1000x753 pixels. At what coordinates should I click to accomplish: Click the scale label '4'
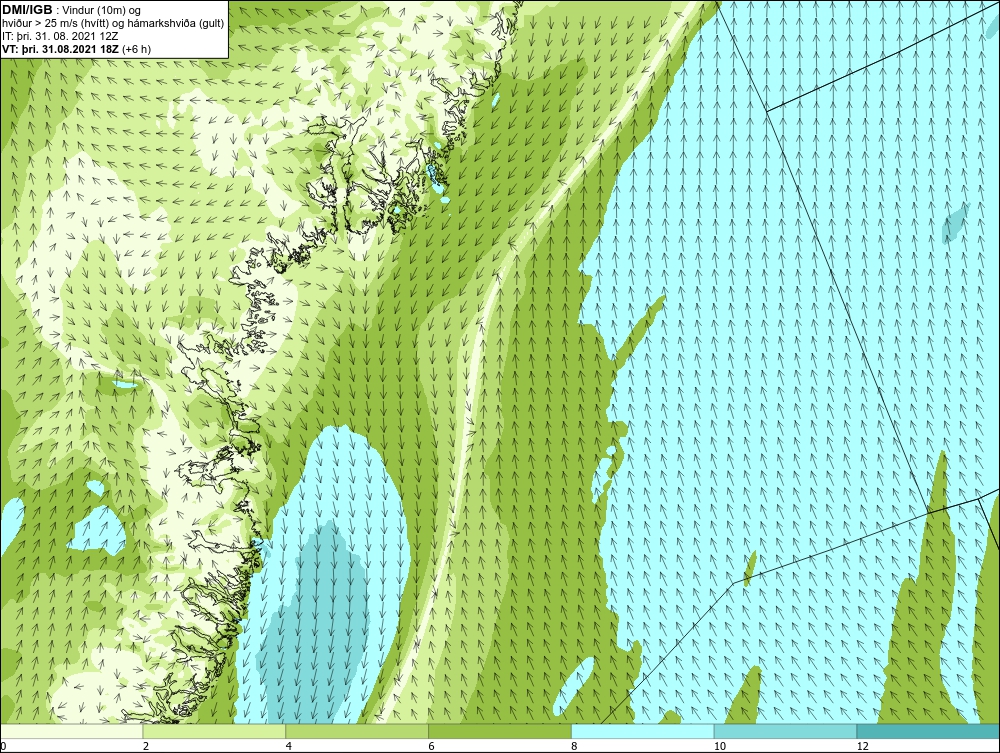tap(289, 746)
